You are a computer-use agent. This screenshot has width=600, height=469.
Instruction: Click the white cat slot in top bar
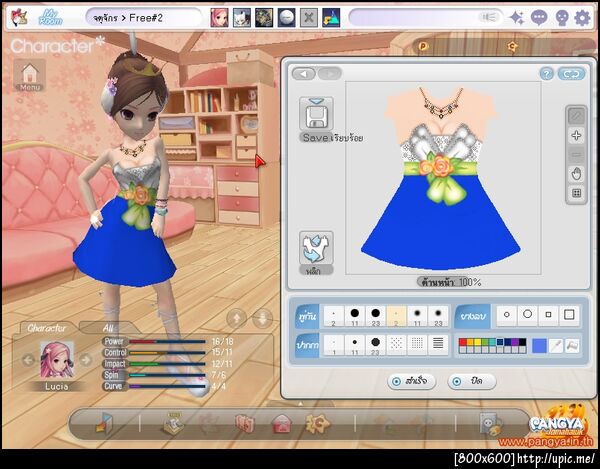pyautogui.click(x=242, y=18)
